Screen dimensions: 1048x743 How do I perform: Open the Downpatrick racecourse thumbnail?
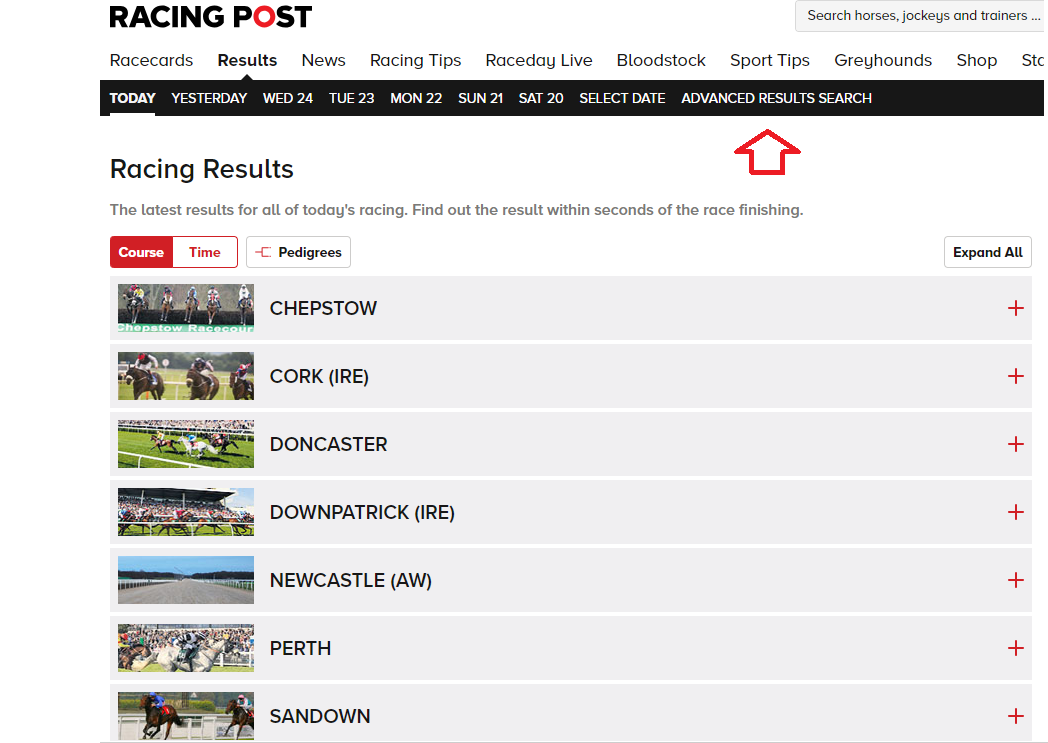click(186, 512)
